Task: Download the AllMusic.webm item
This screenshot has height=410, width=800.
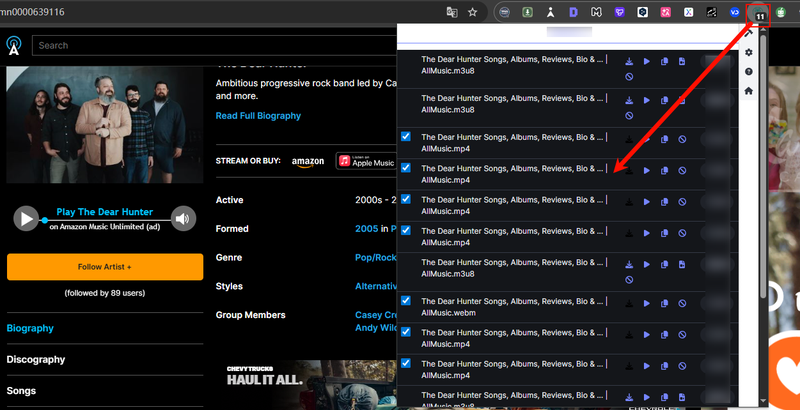Action: point(629,303)
